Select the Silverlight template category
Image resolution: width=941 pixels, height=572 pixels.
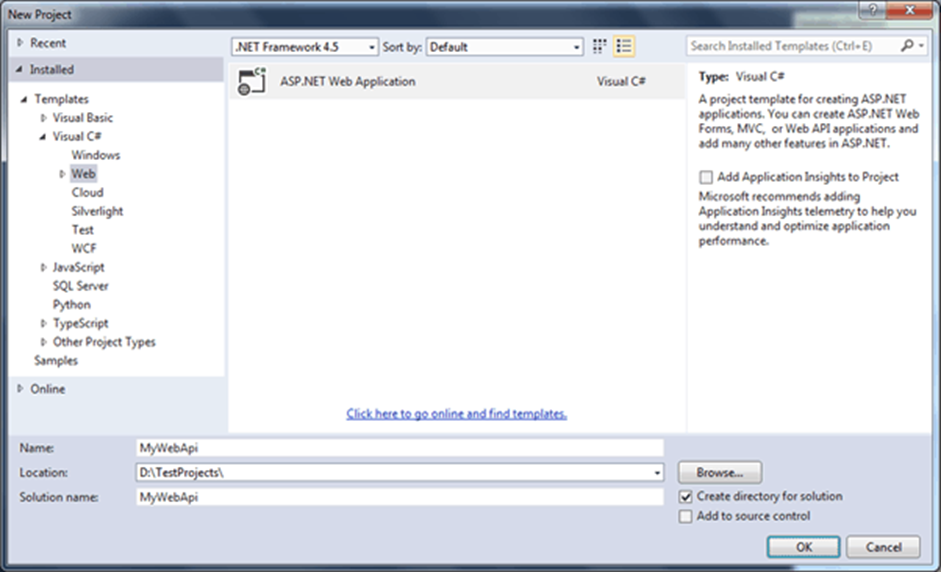tap(97, 211)
